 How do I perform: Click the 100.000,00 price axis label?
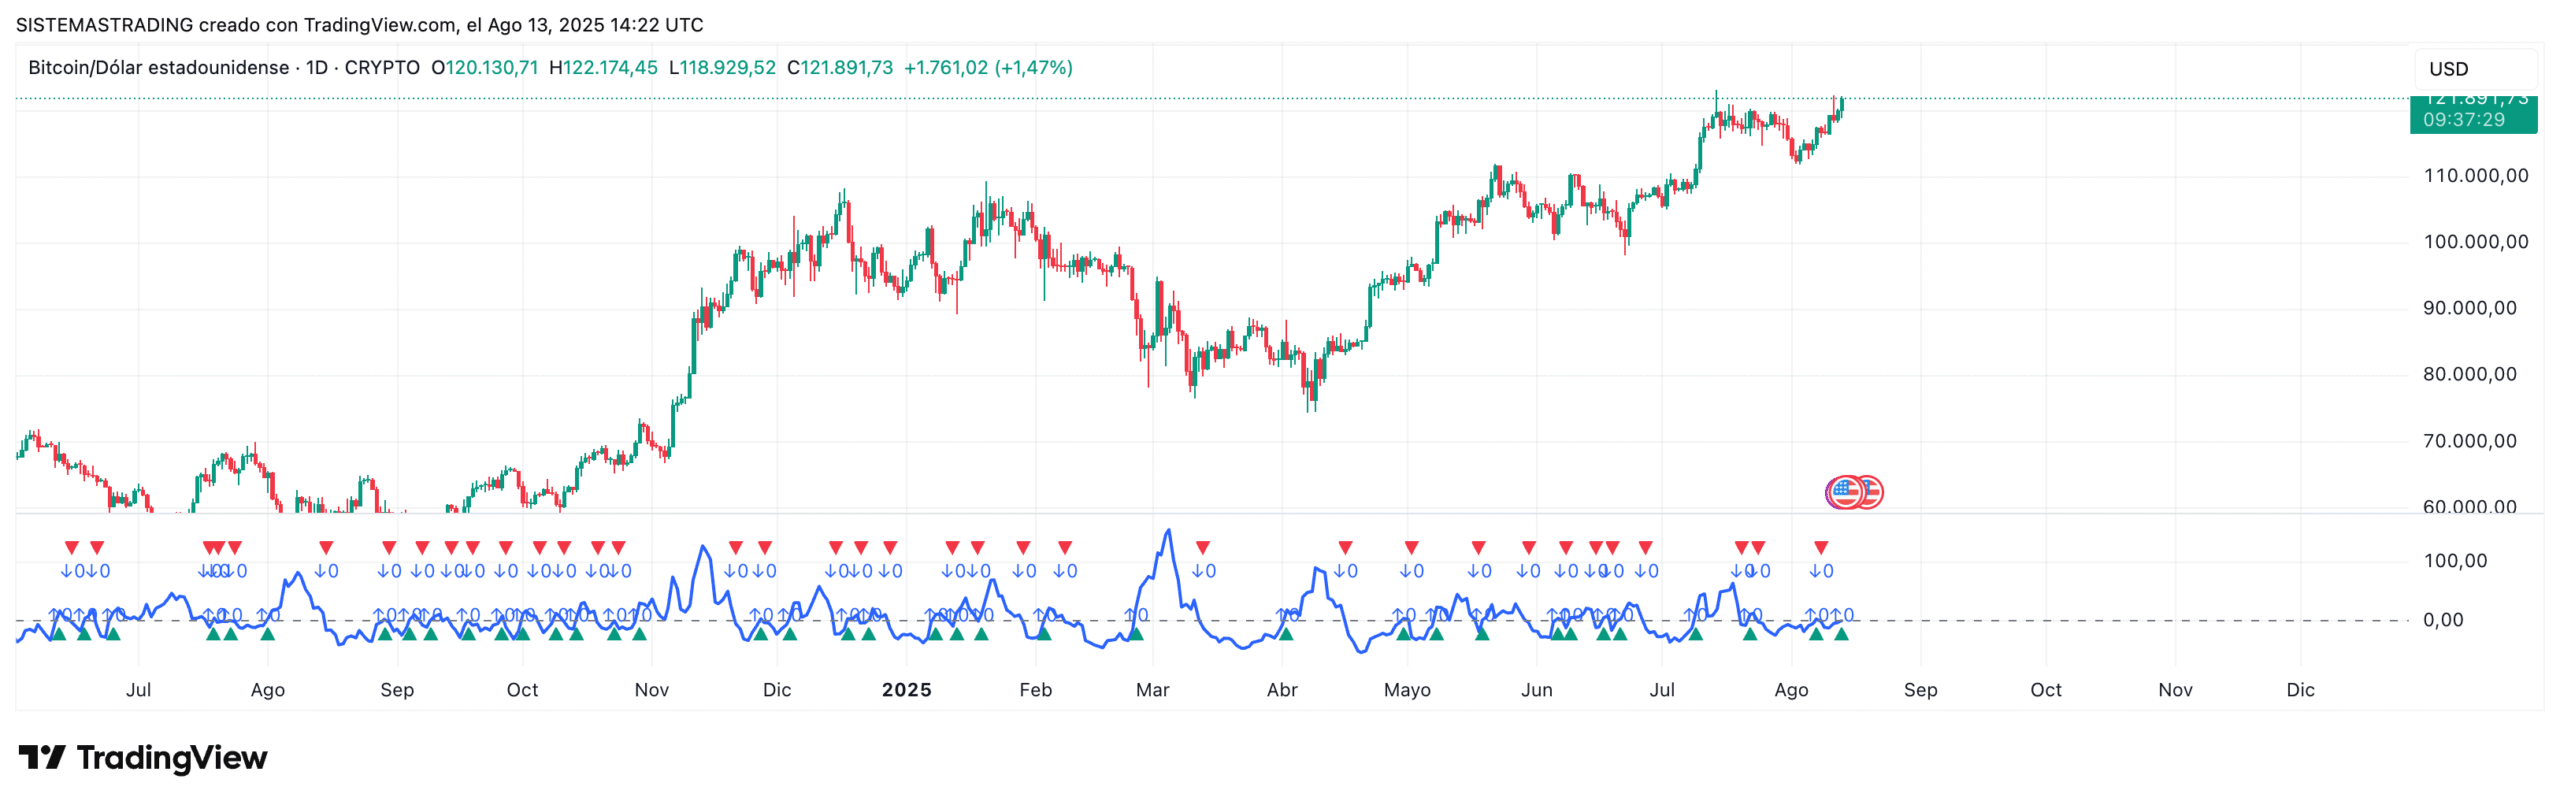[x=2475, y=242]
